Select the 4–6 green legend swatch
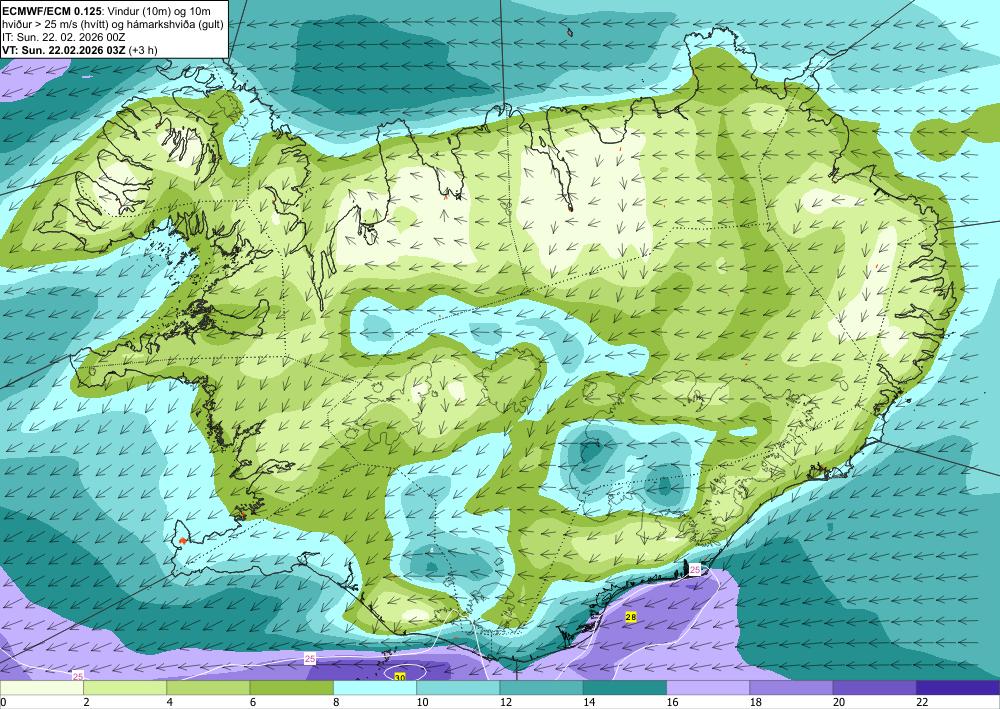The width and height of the screenshot is (1000, 709). click(x=208, y=688)
